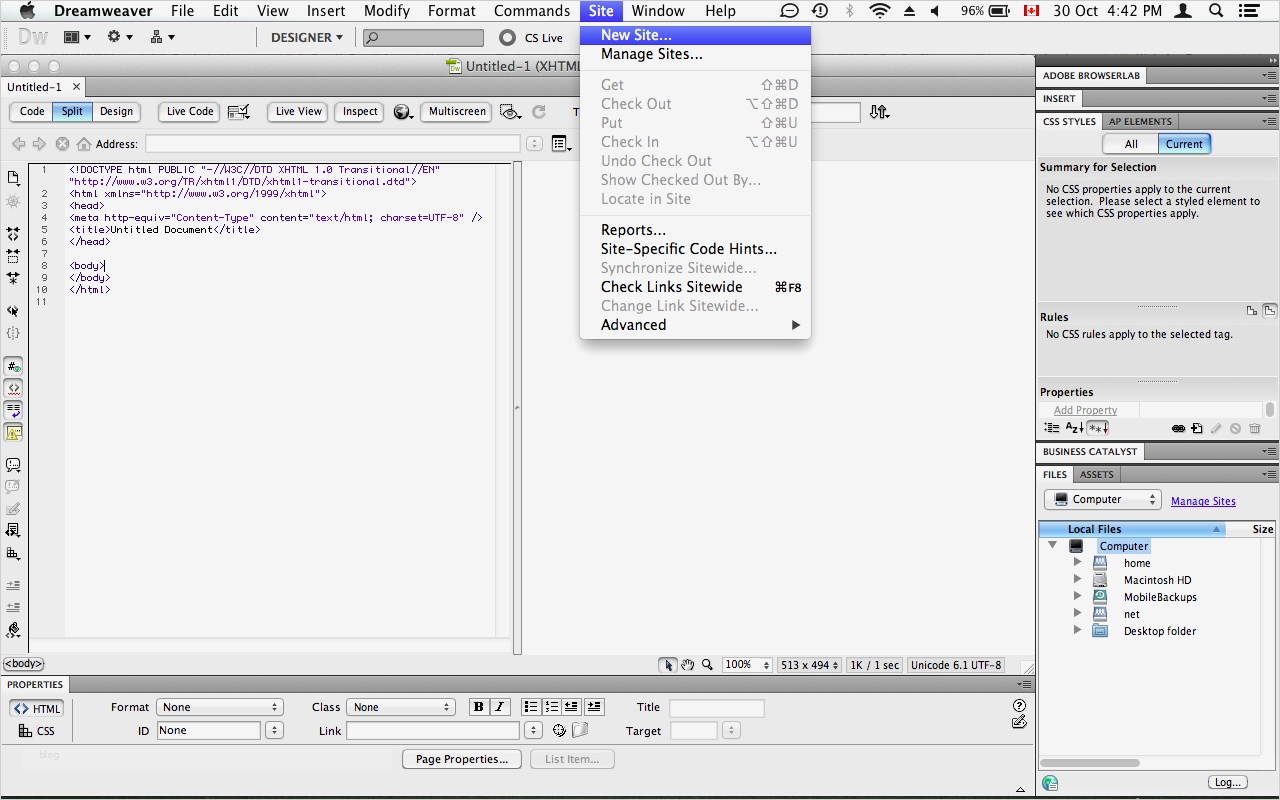Viewport: 1280px width, 800px height.
Task: Click the Address input field
Action: [x=332, y=144]
